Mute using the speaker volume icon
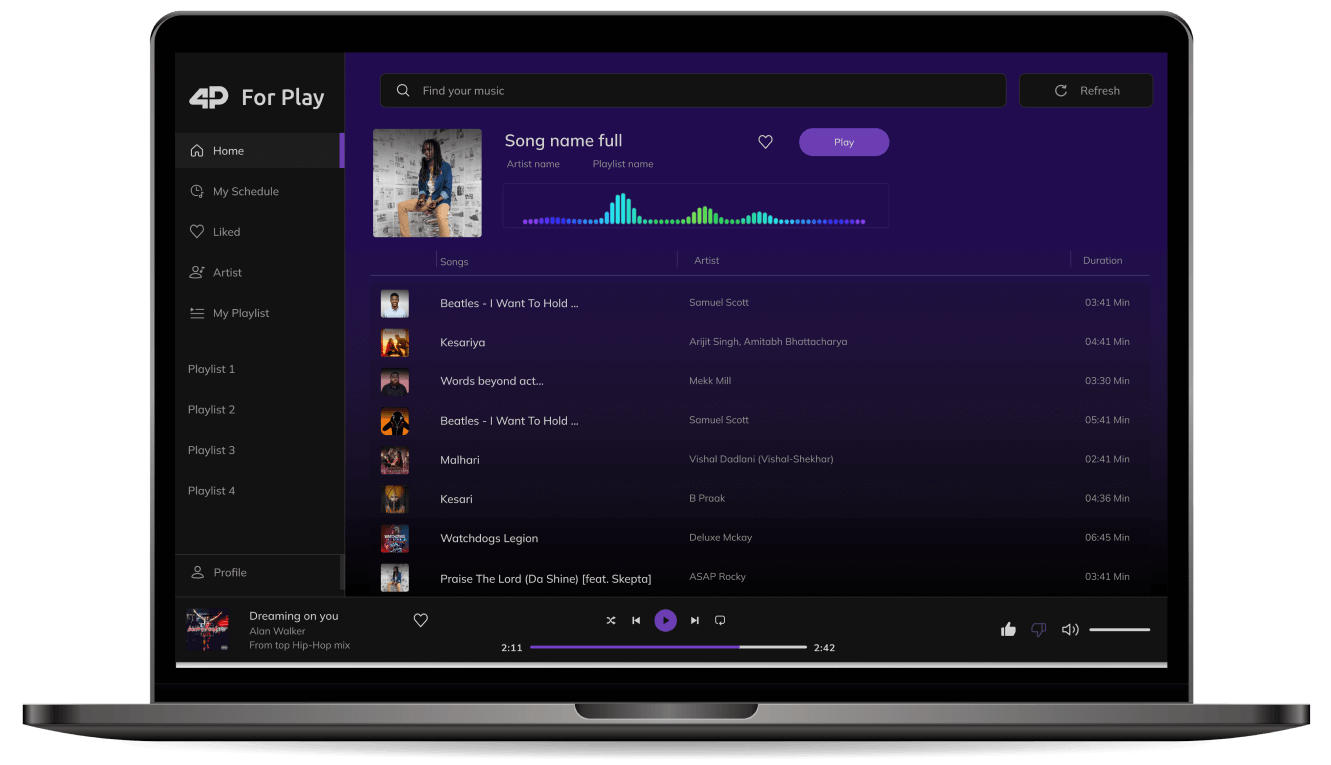Screen dimensions: 1331x765 coord(1070,629)
